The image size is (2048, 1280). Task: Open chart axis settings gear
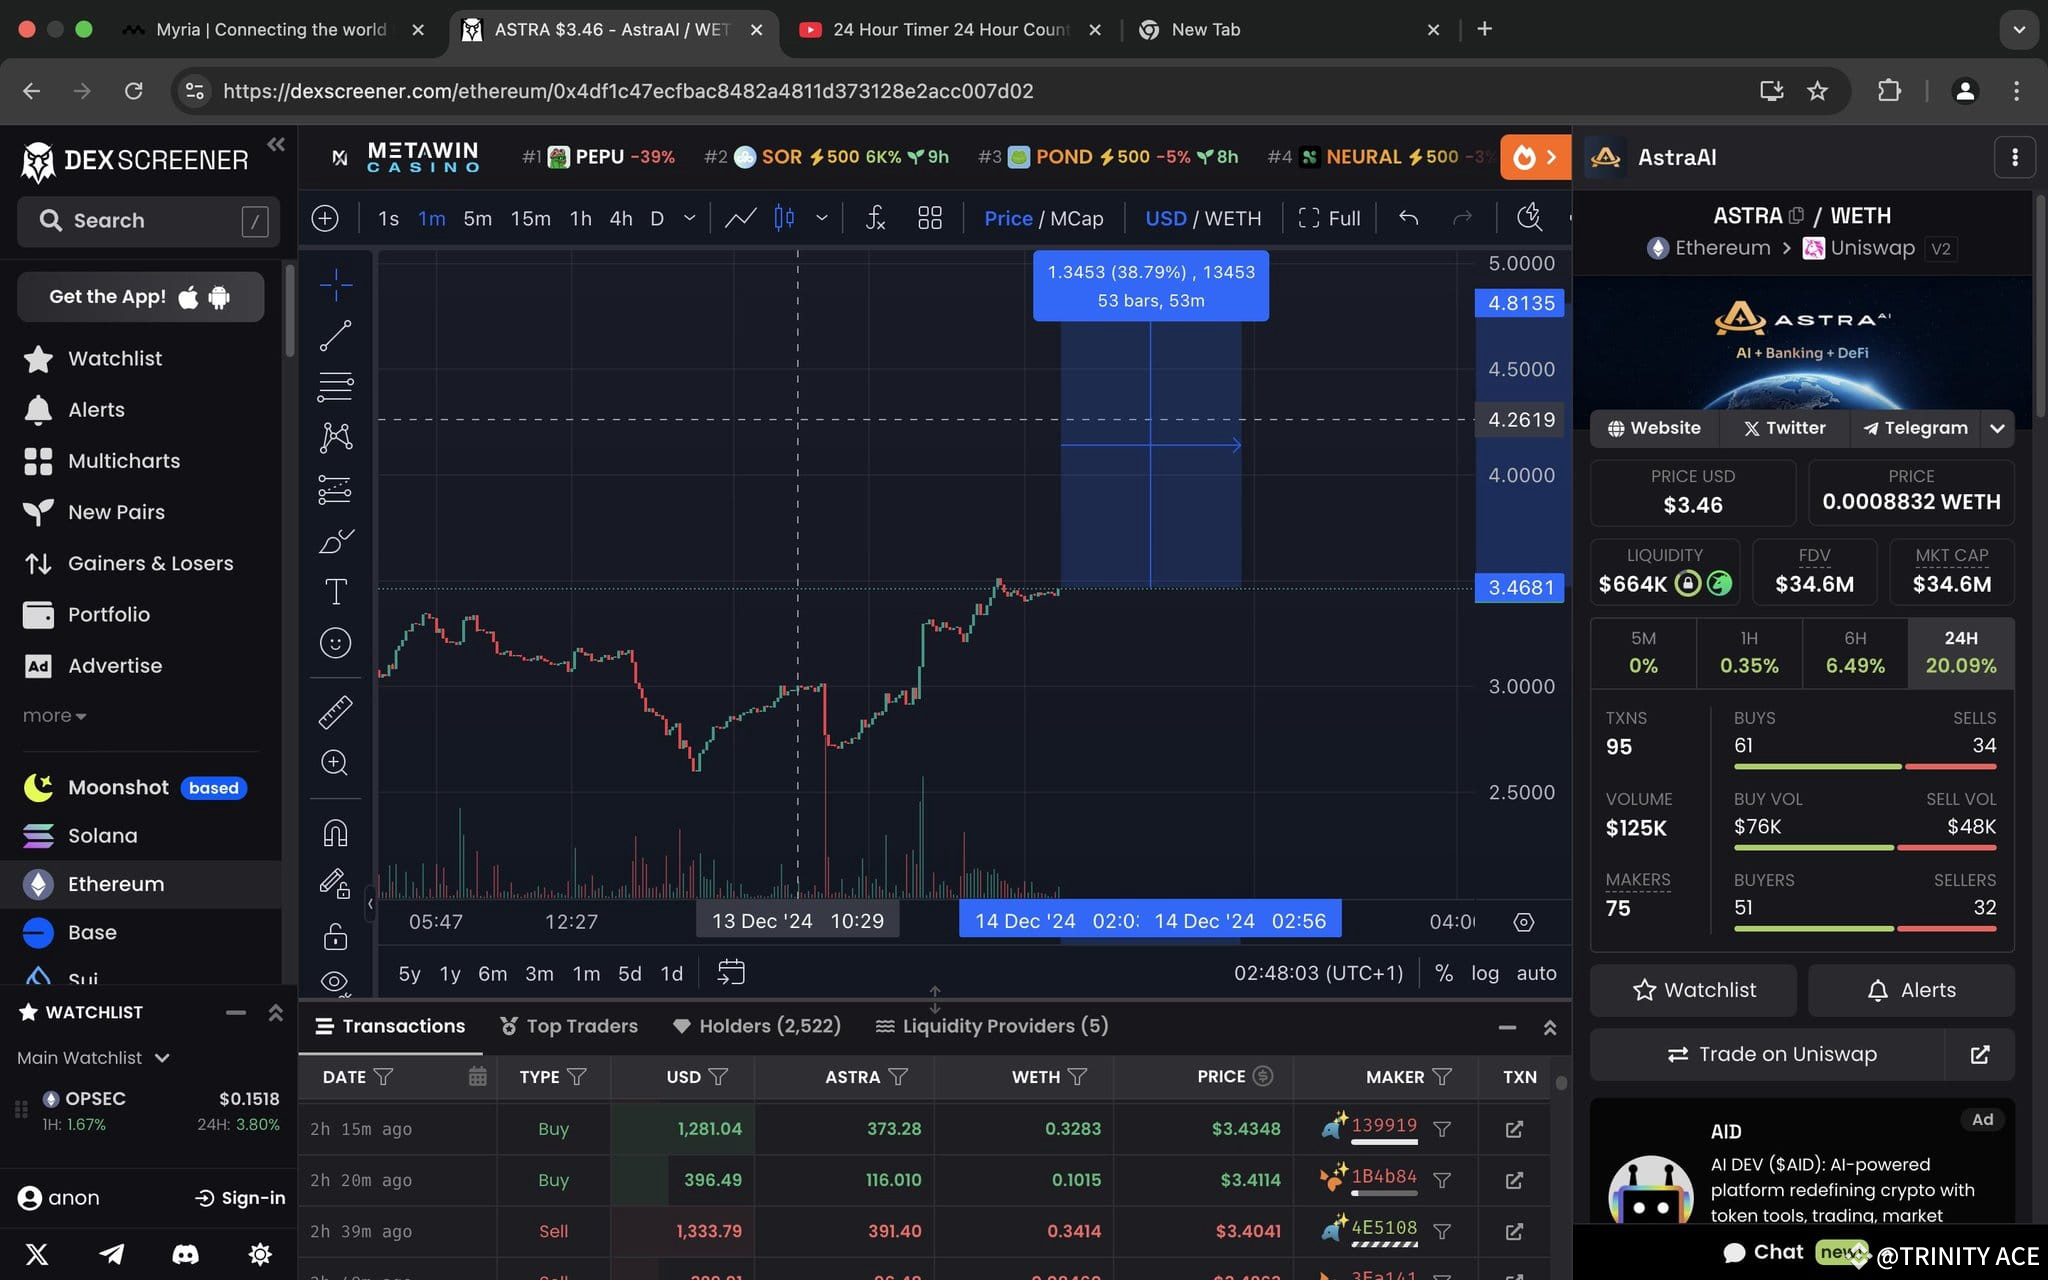pyautogui.click(x=1523, y=922)
